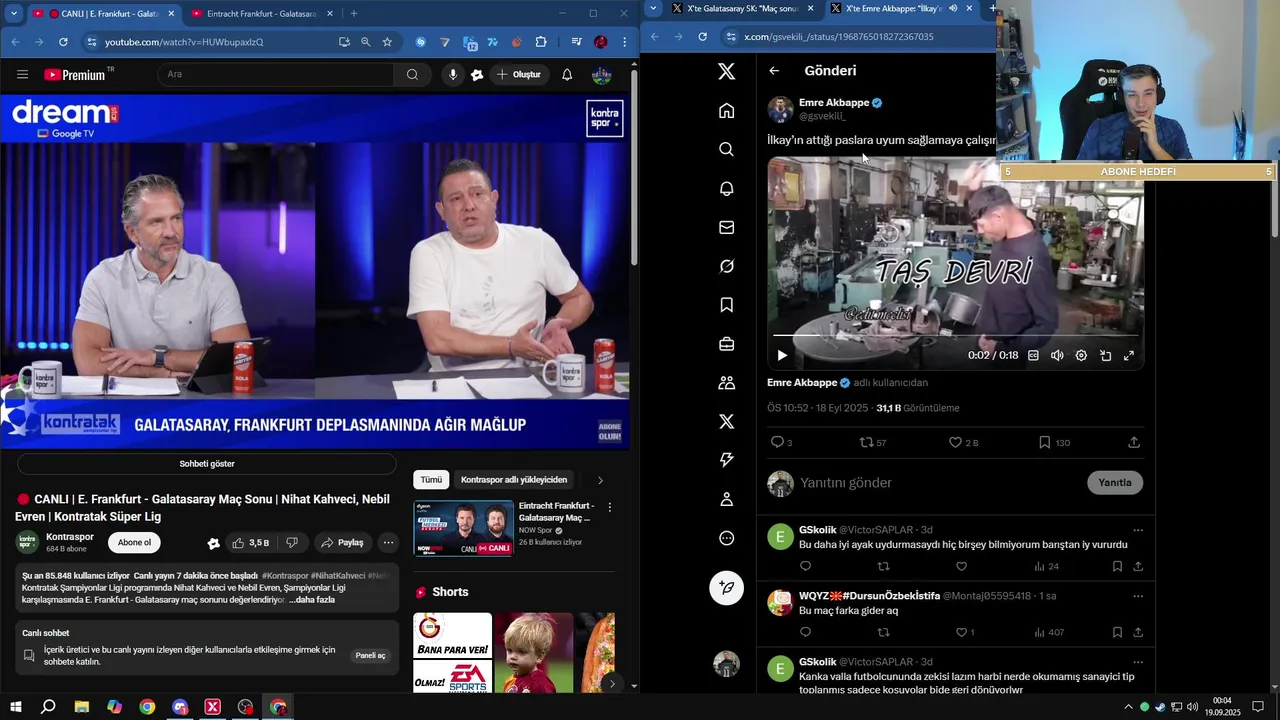This screenshot has width=1280, height=720.
Task: Expand the tab search dropdown in YouTube window
Action: [13, 14]
